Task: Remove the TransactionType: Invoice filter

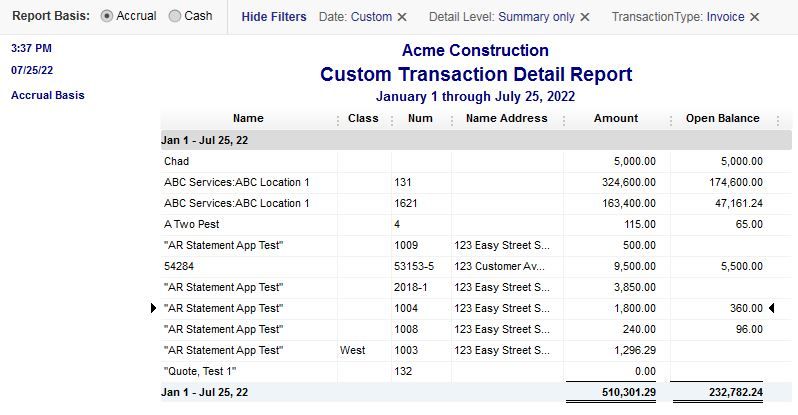Action: point(754,17)
